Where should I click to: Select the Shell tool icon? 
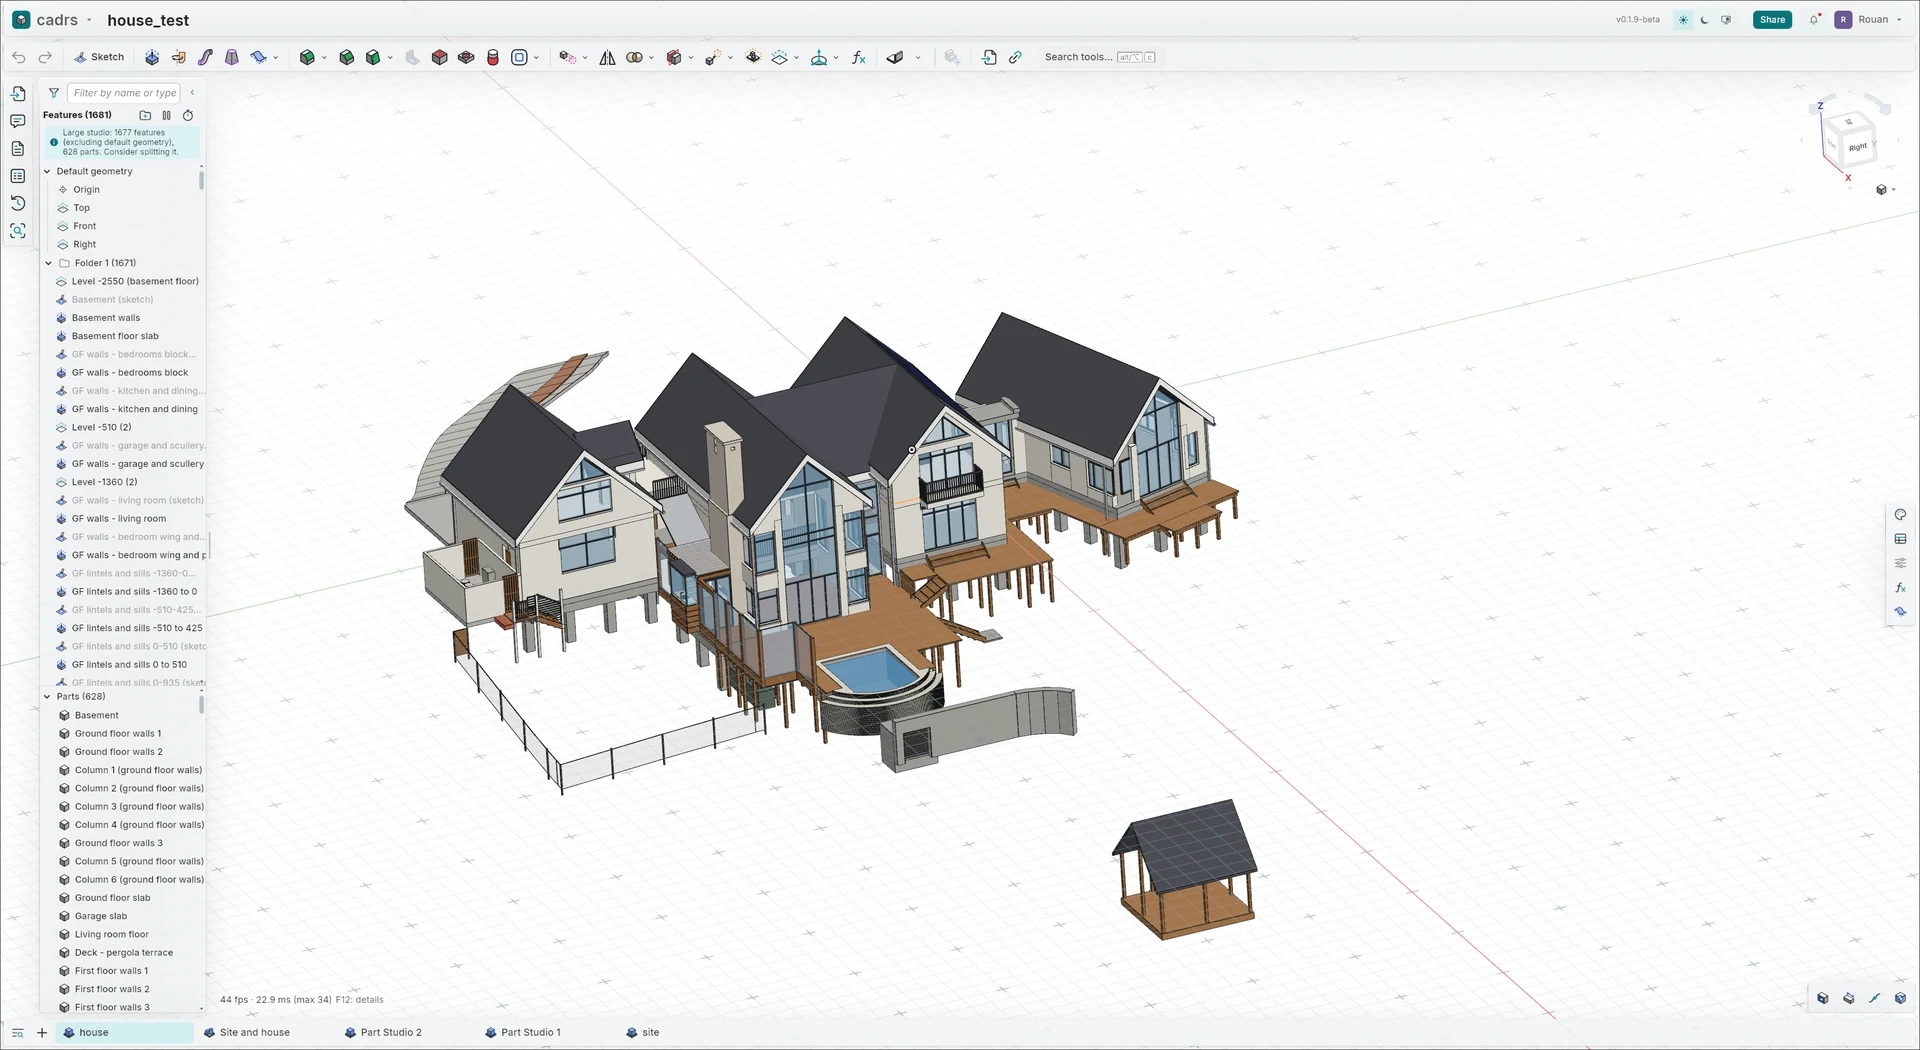[519, 58]
